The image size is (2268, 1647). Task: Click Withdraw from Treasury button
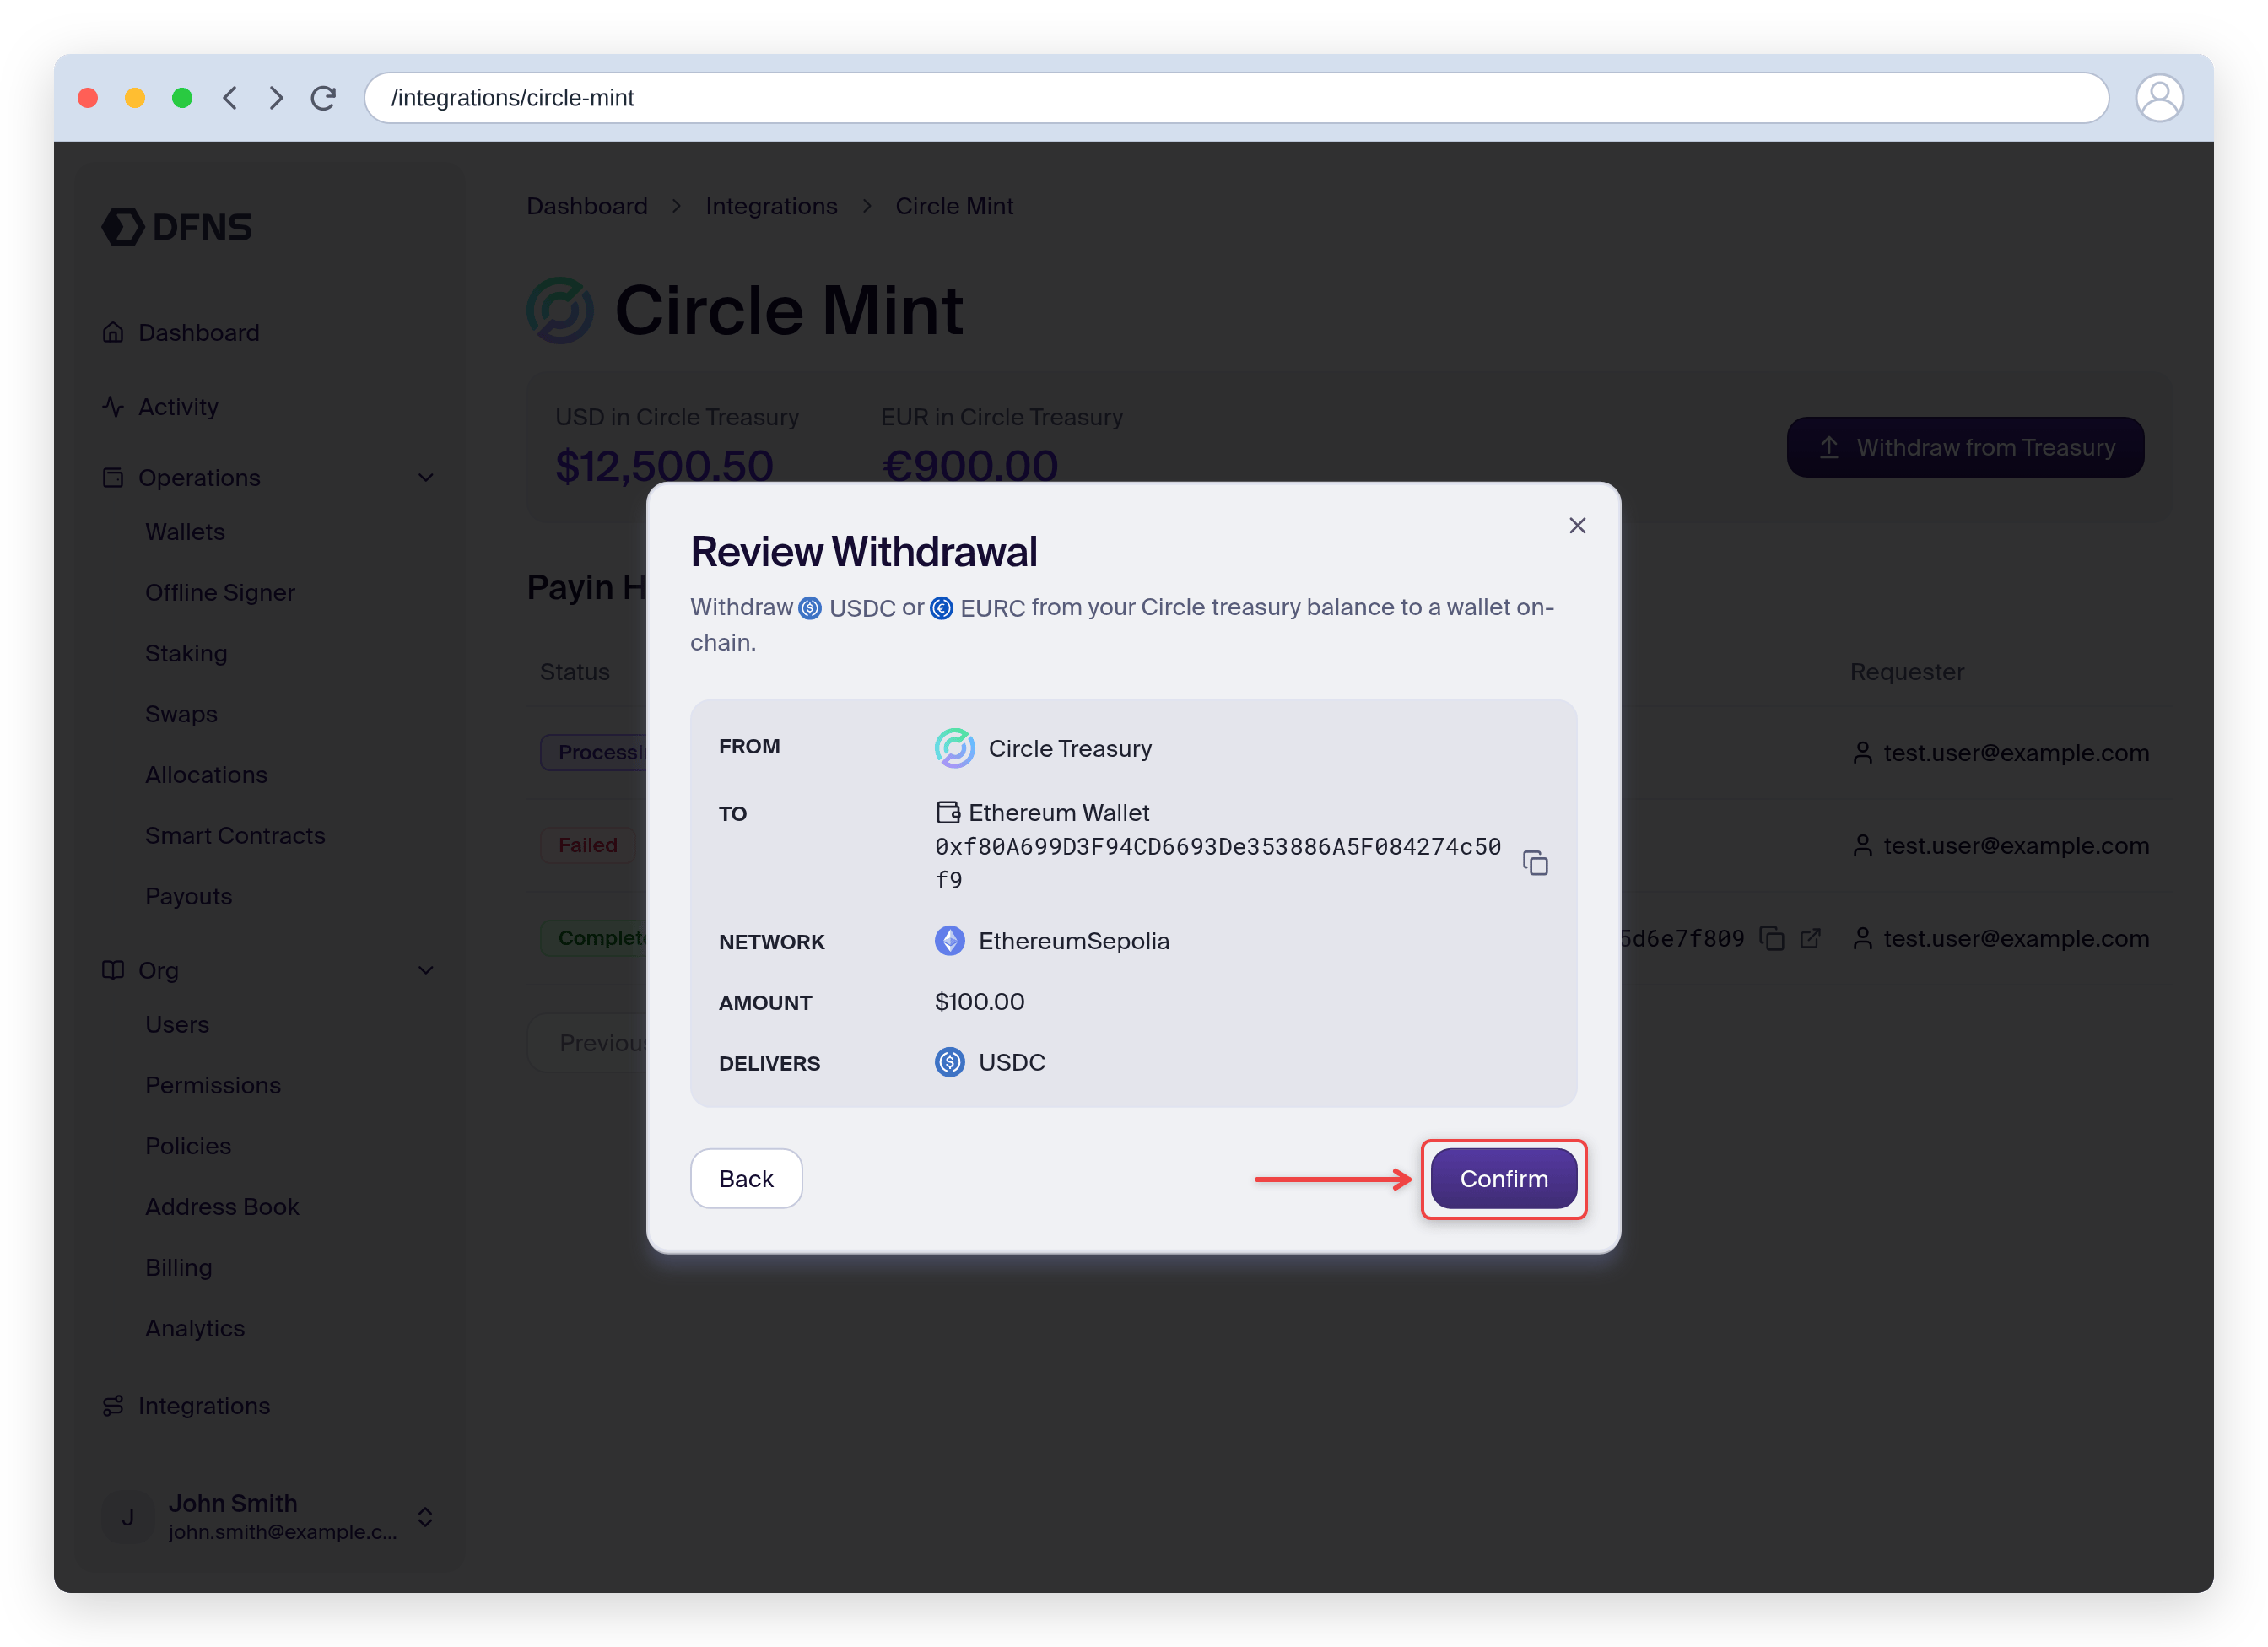click(x=1965, y=447)
